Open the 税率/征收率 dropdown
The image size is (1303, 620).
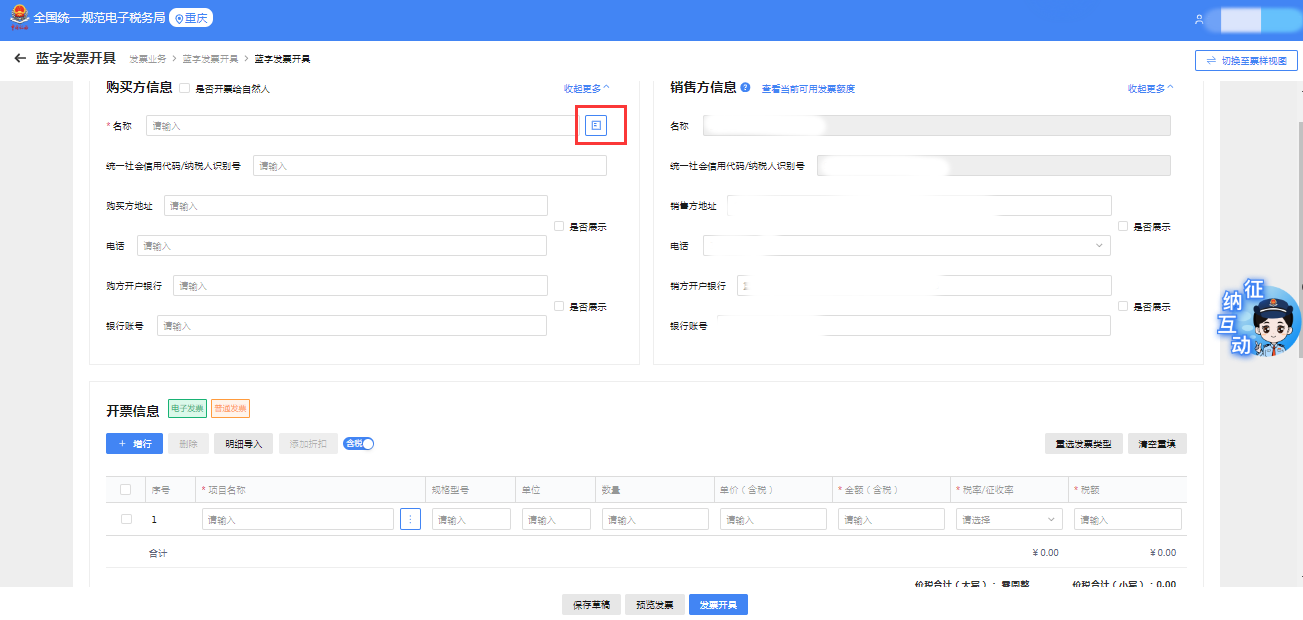[x=1009, y=520]
